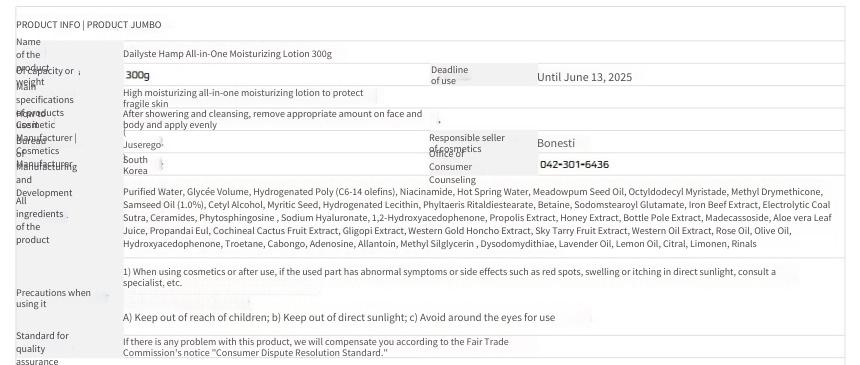Select the Juserego manufacturer cell

pyautogui.click(x=143, y=145)
